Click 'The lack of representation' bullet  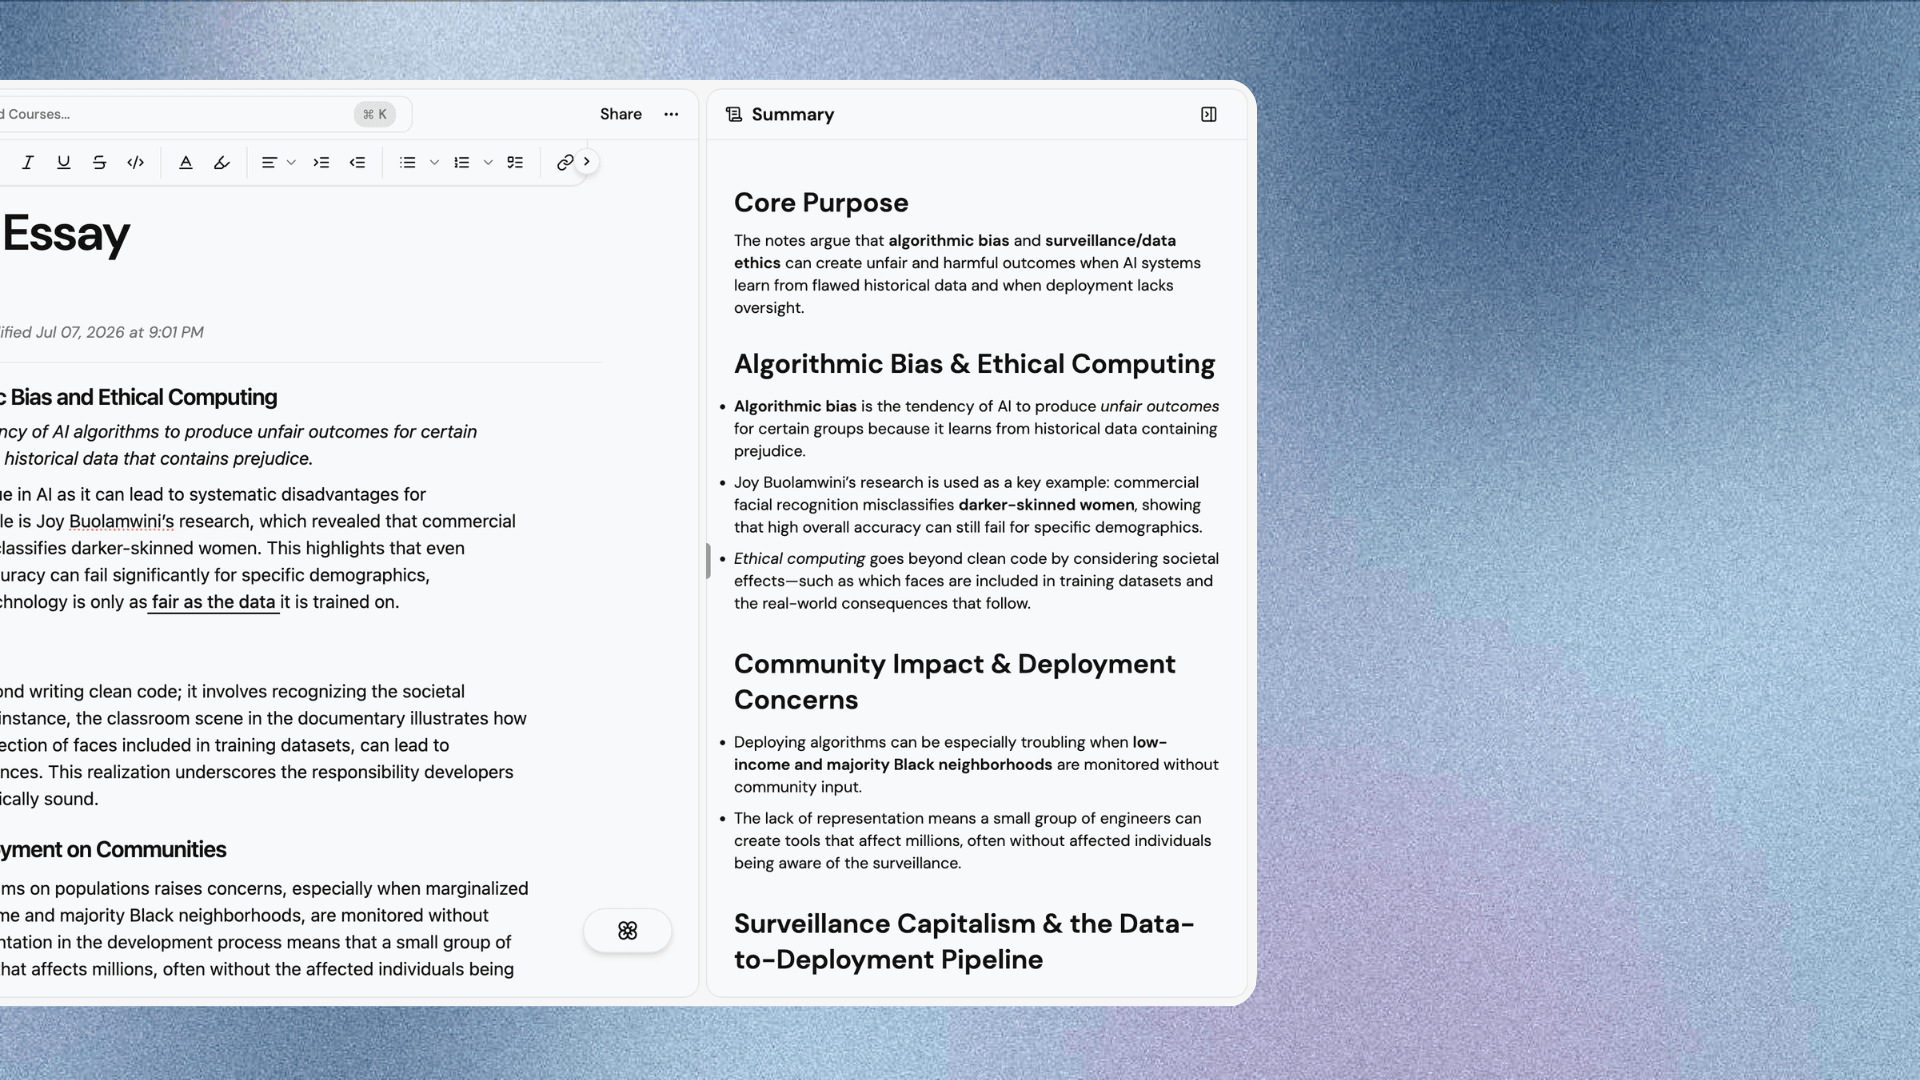(x=972, y=840)
